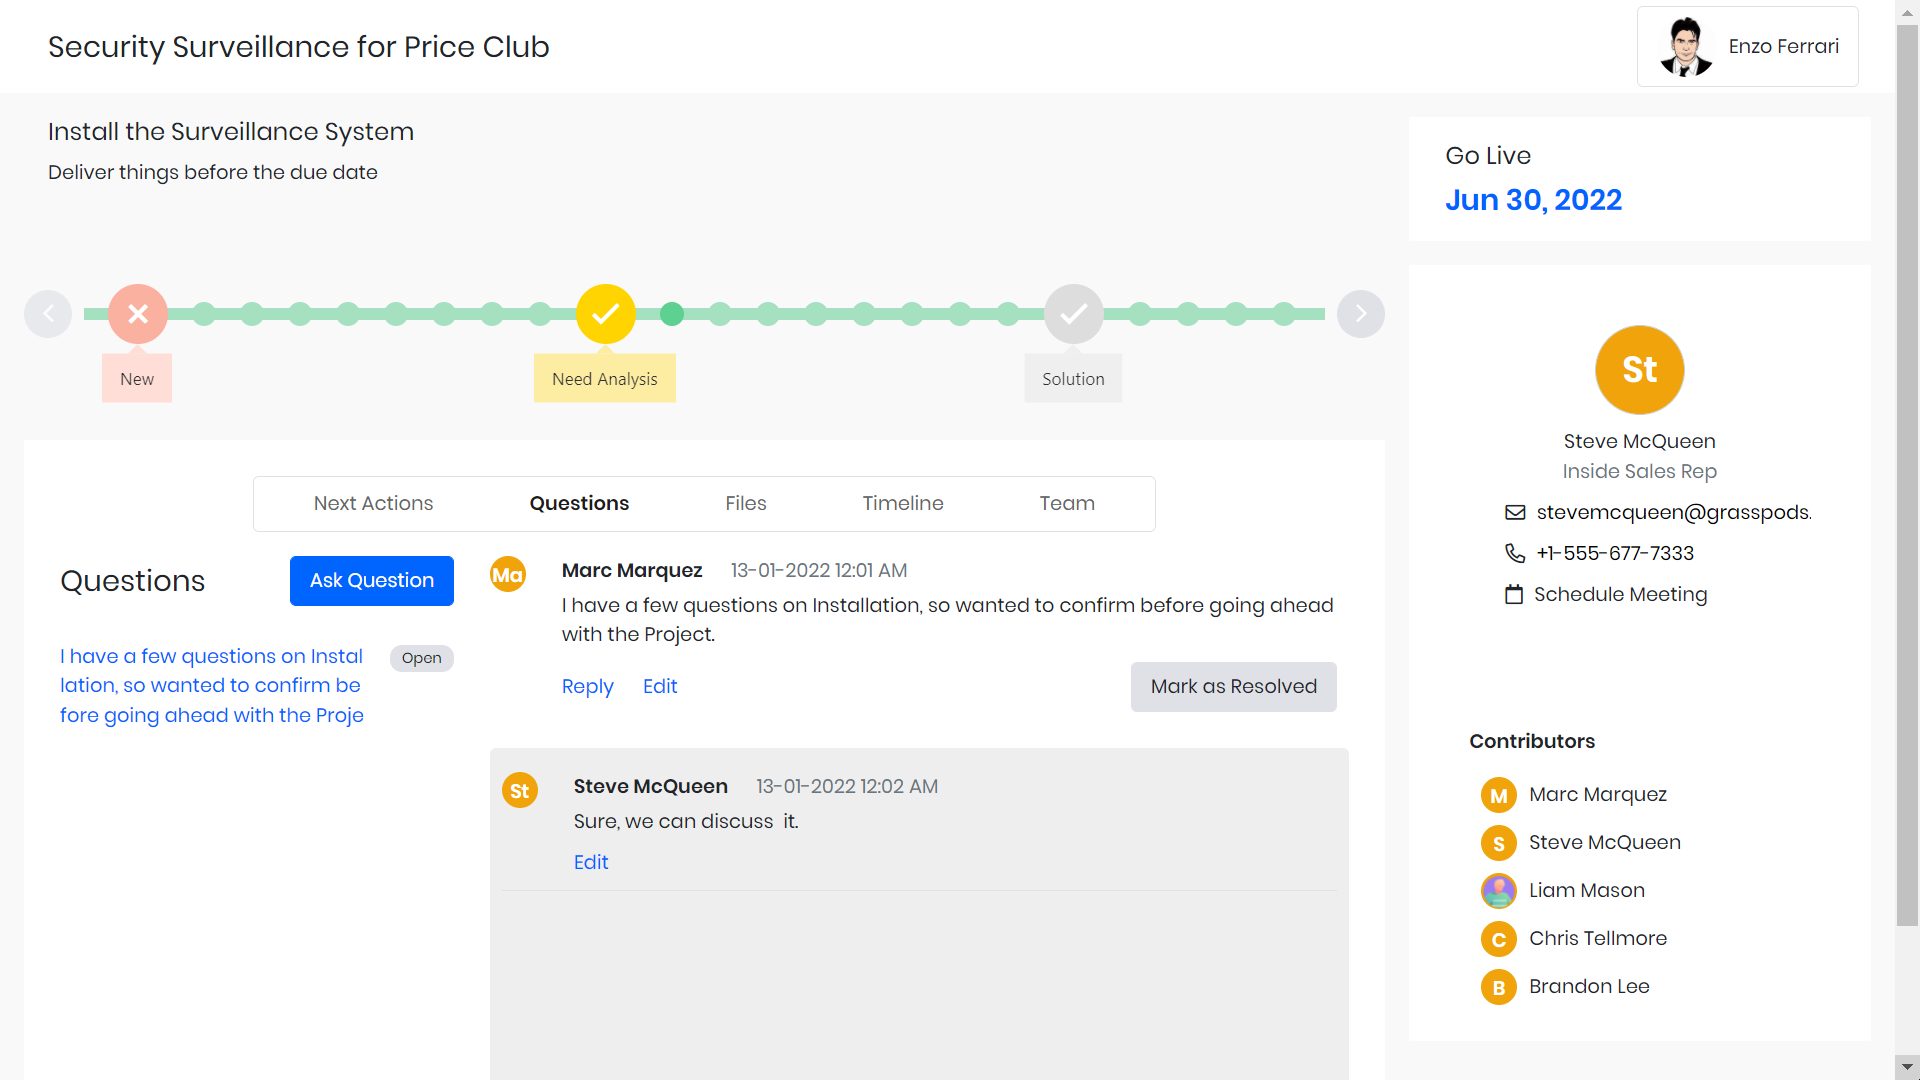Click Mark as Resolved button
The image size is (1920, 1080).
point(1233,687)
